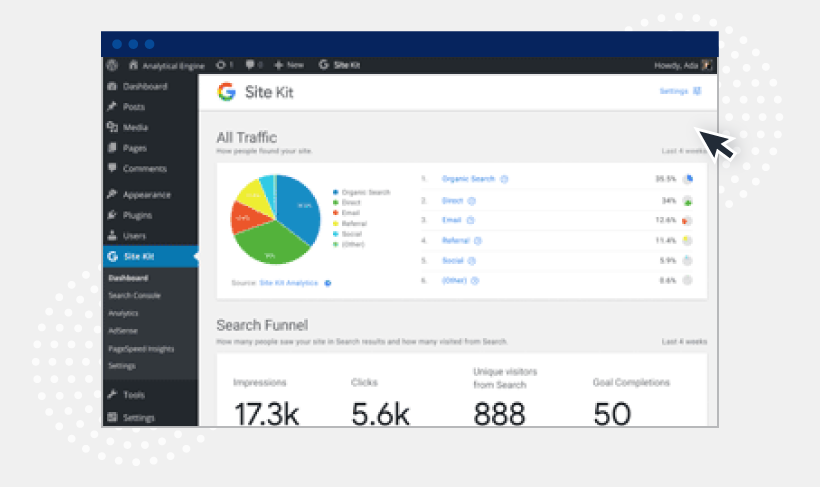Click the info icon beside Organic Search
Viewport: 820px width, 487px height.
pyautogui.click(x=504, y=179)
